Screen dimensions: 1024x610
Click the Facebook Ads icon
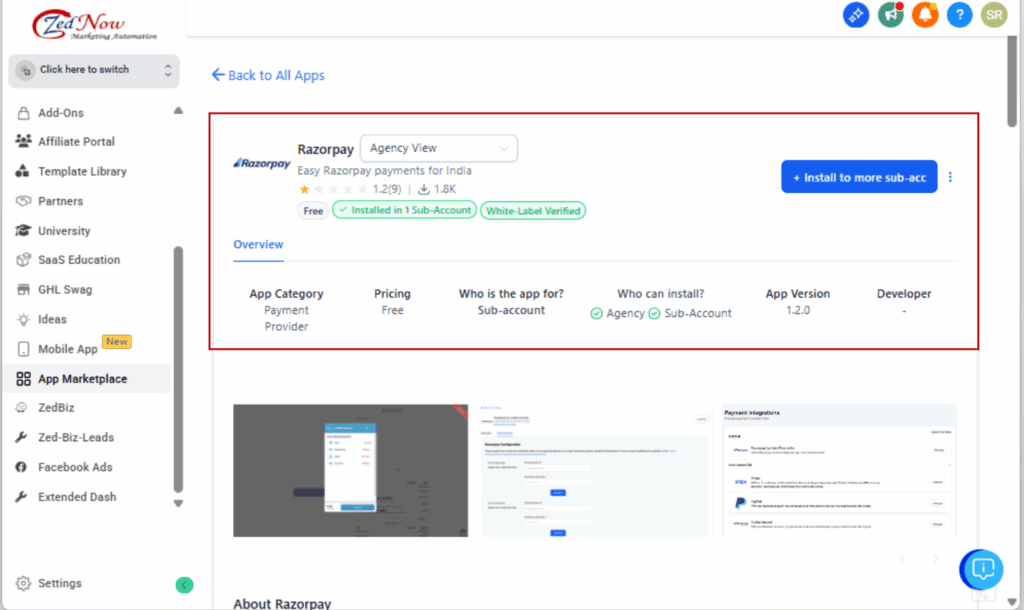[x=22, y=467]
